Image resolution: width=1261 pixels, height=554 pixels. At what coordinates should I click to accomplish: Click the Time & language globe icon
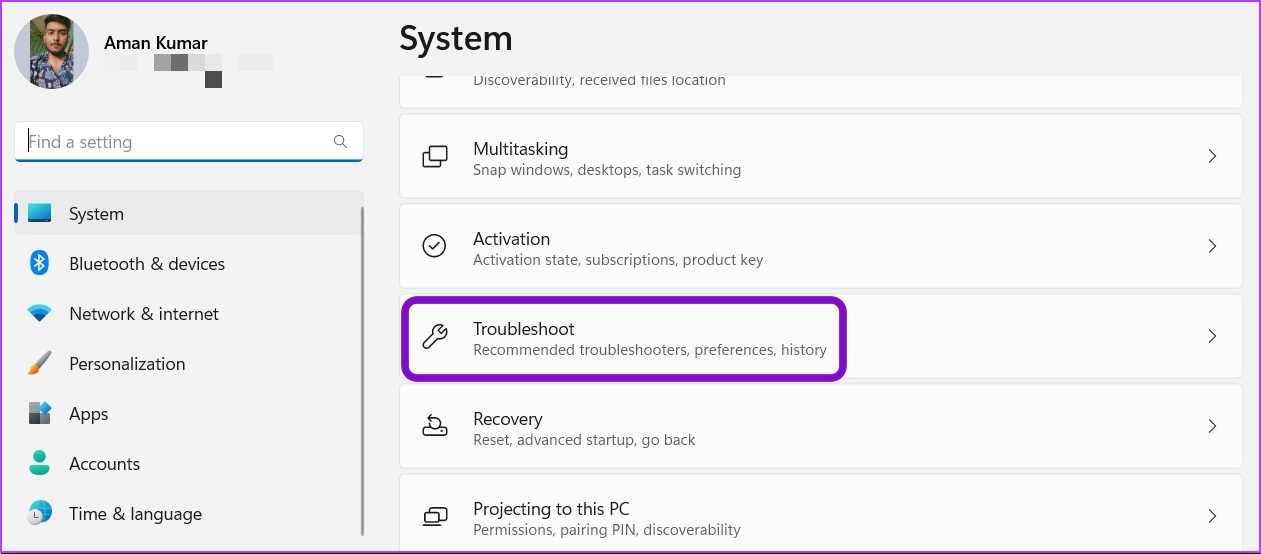tap(39, 513)
